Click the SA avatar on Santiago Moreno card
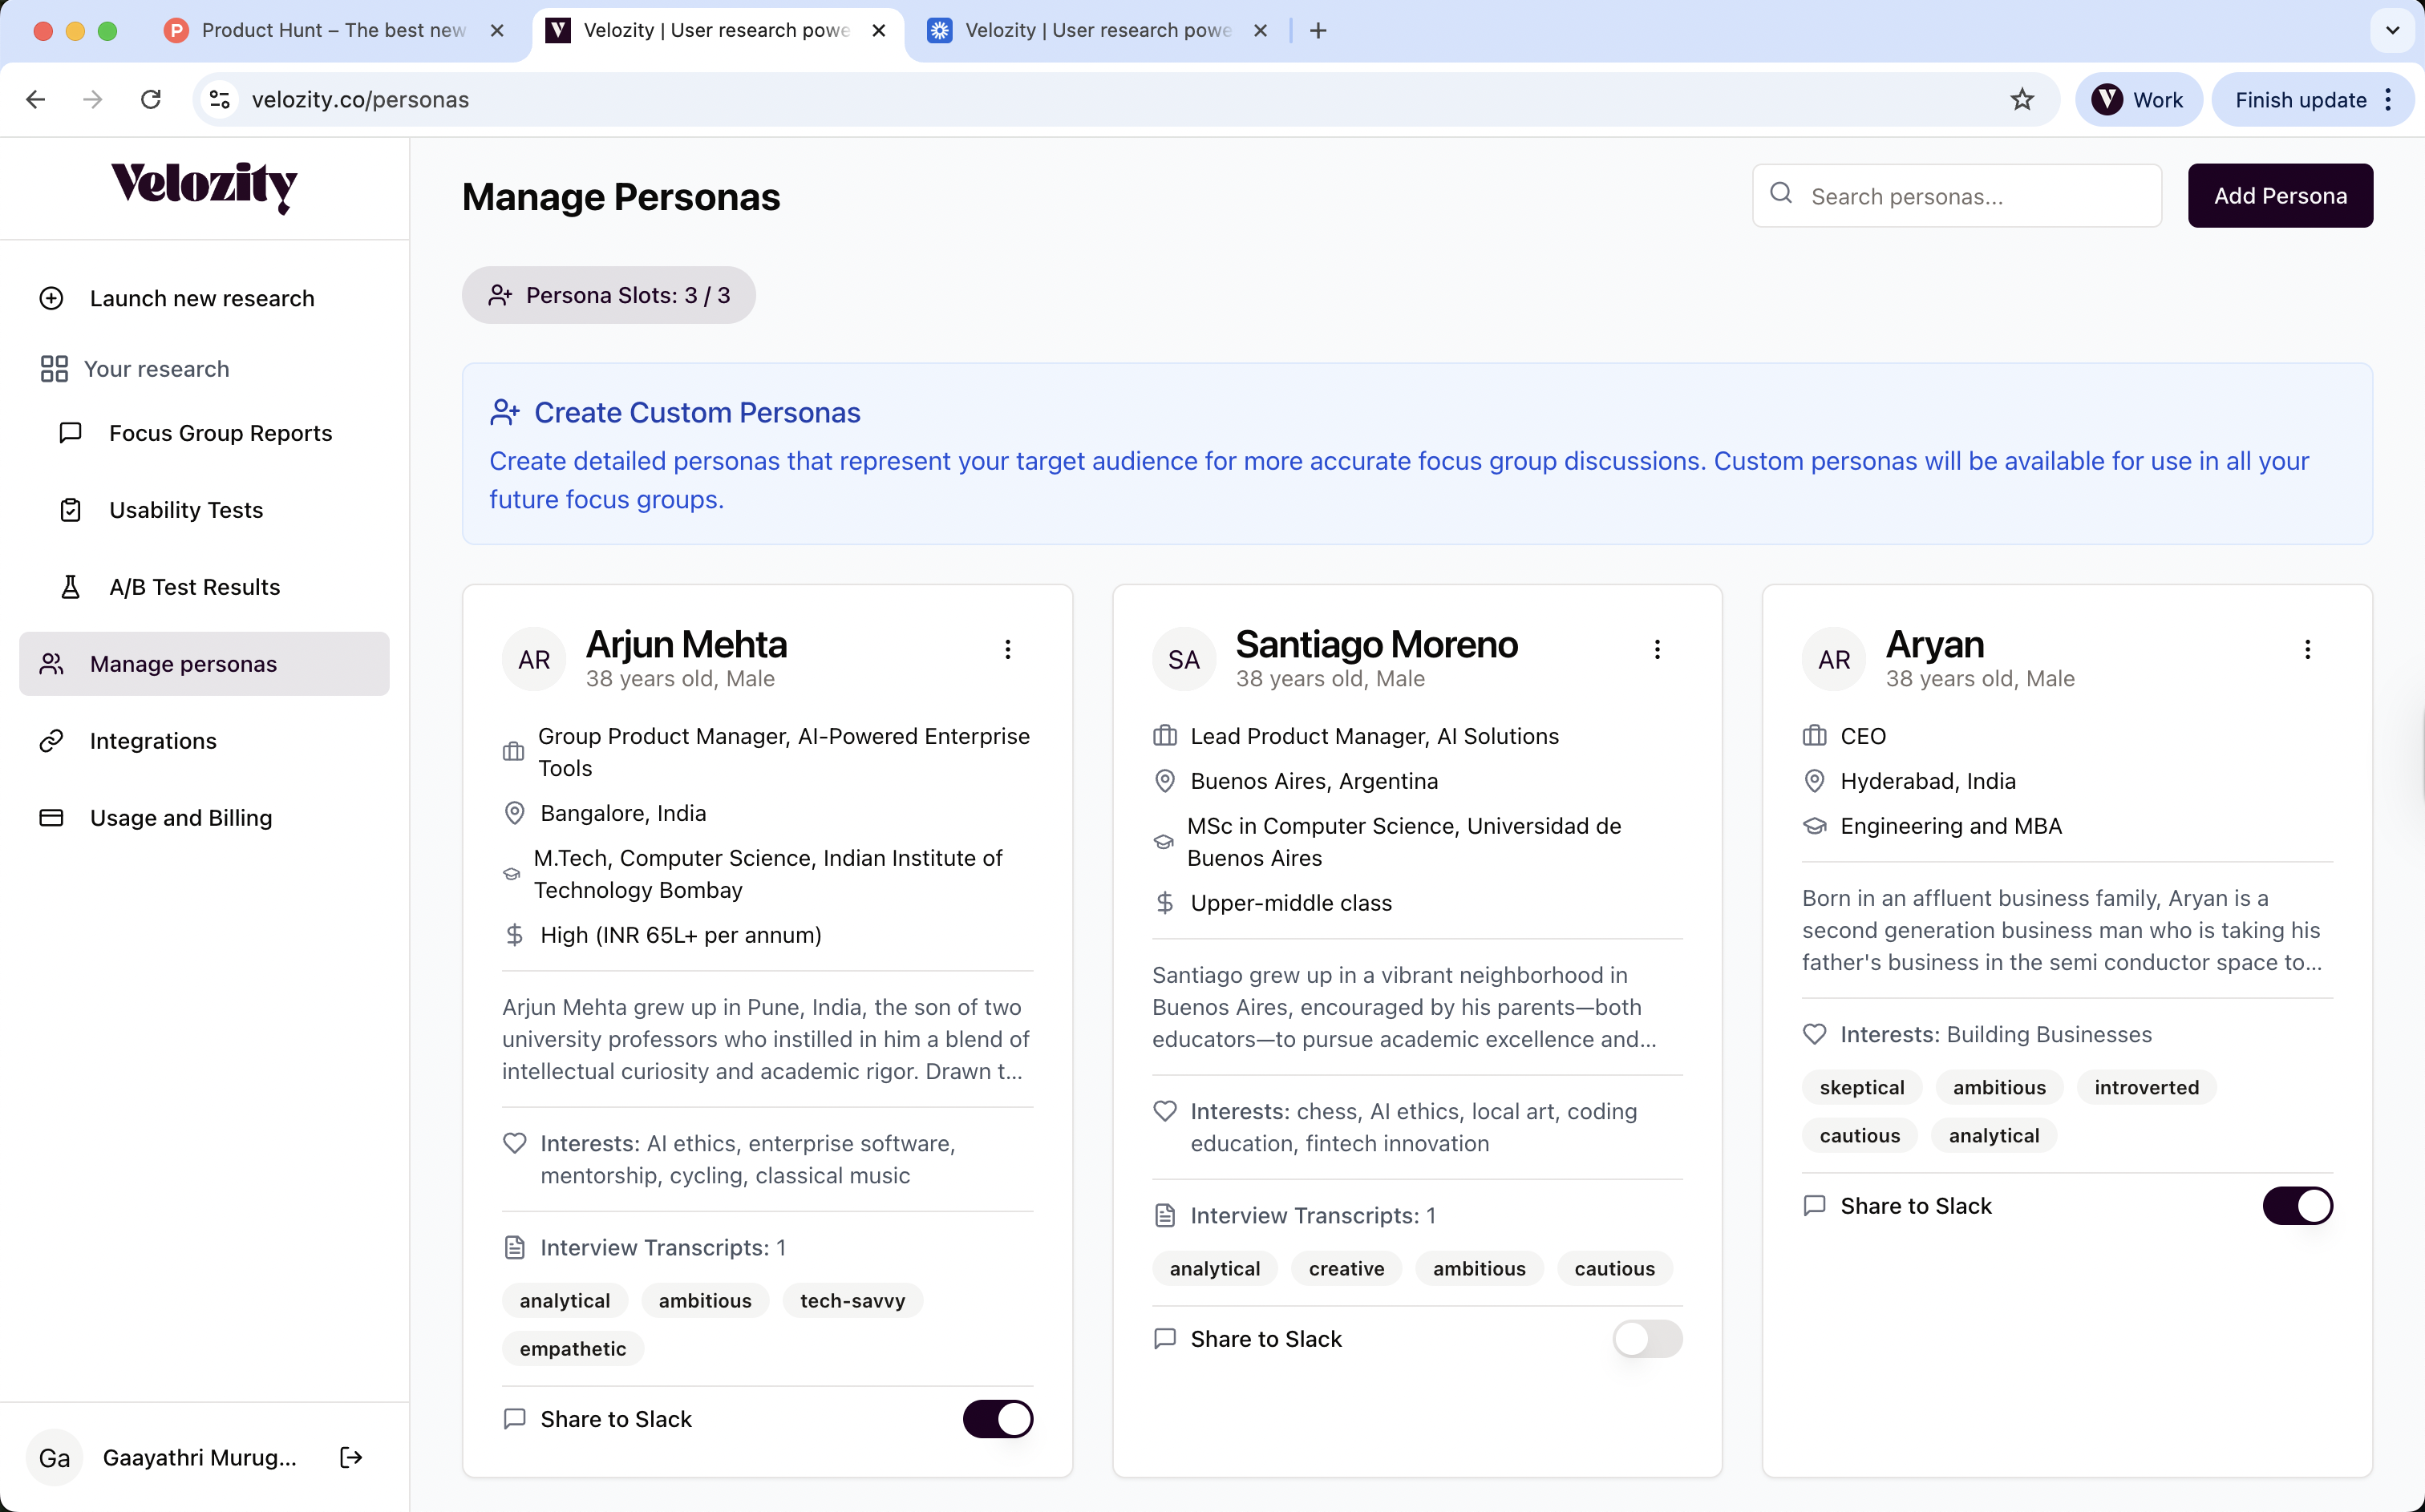This screenshot has height=1512, width=2425. point(1183,659)
